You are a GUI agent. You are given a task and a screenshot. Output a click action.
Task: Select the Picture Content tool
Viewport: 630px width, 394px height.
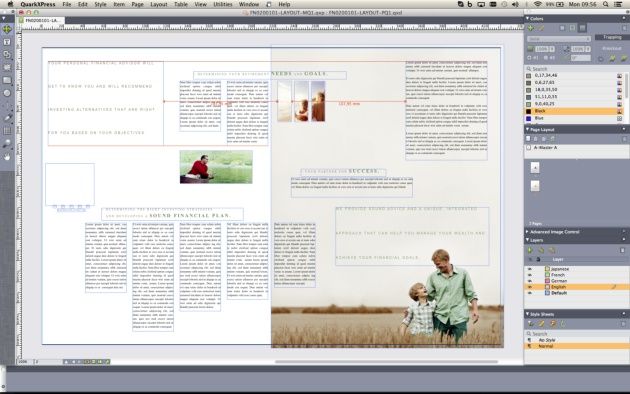coord(7,67)
